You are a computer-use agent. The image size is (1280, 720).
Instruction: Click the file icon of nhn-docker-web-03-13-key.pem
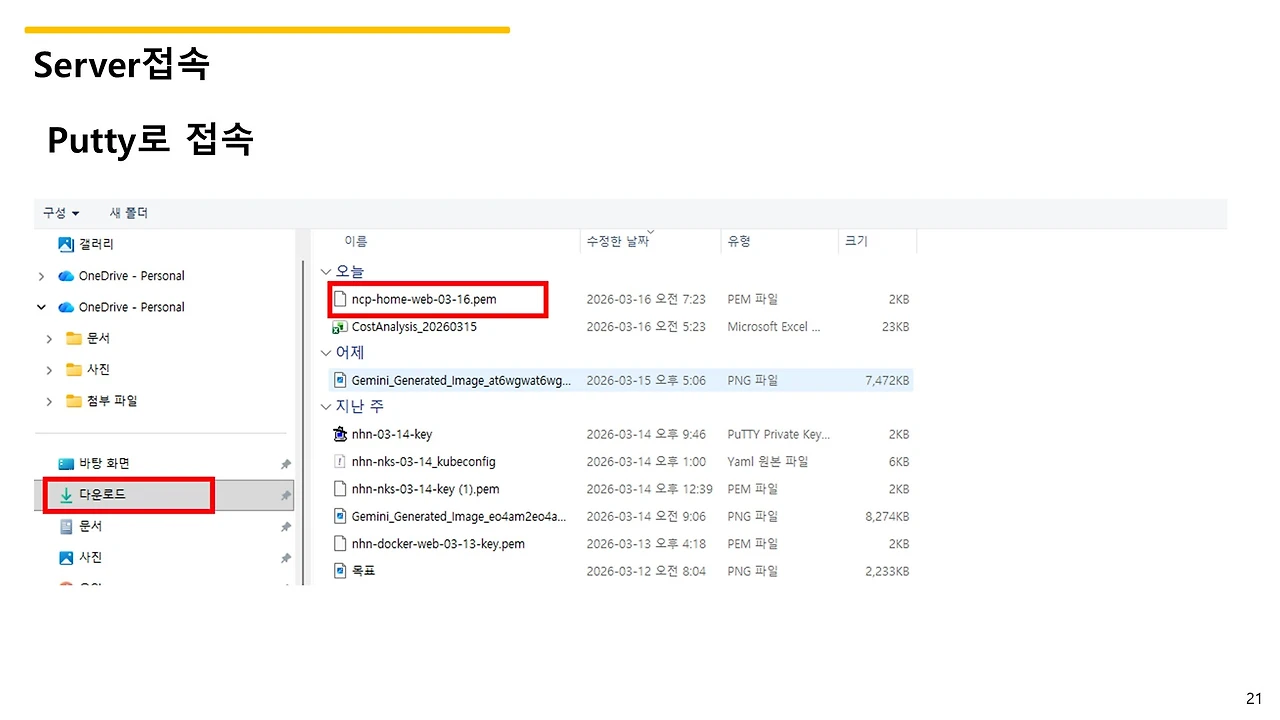point(340,543)
